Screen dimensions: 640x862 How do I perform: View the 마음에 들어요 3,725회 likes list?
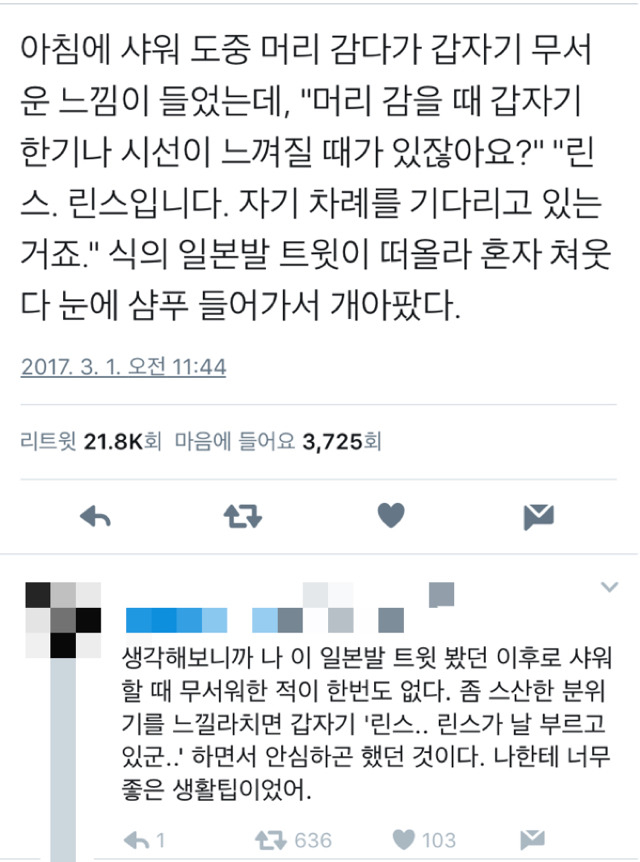278,441
